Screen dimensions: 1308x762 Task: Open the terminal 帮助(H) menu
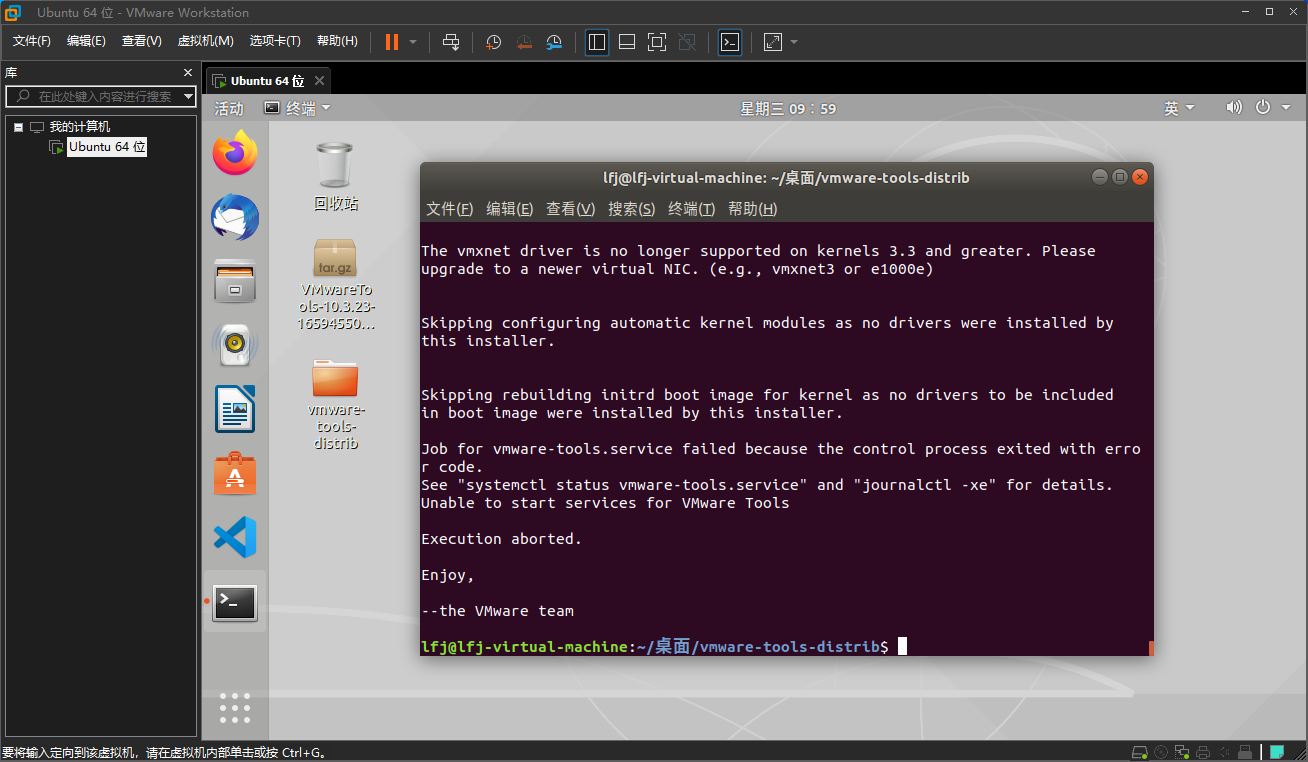point(753,209)
